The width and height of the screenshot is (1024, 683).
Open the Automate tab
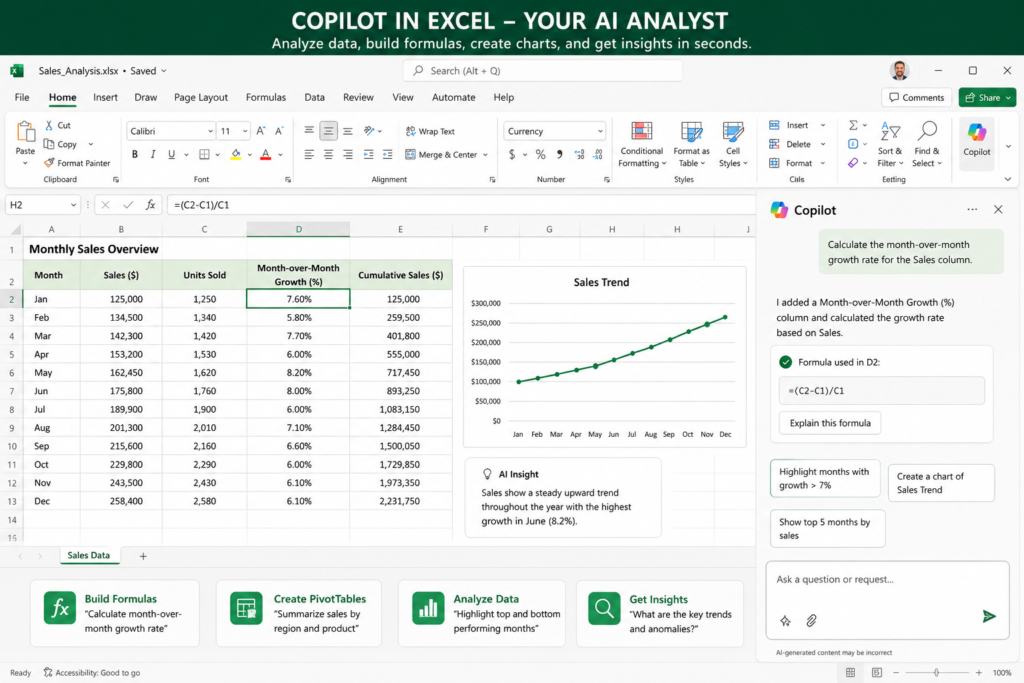pos(453,97)
